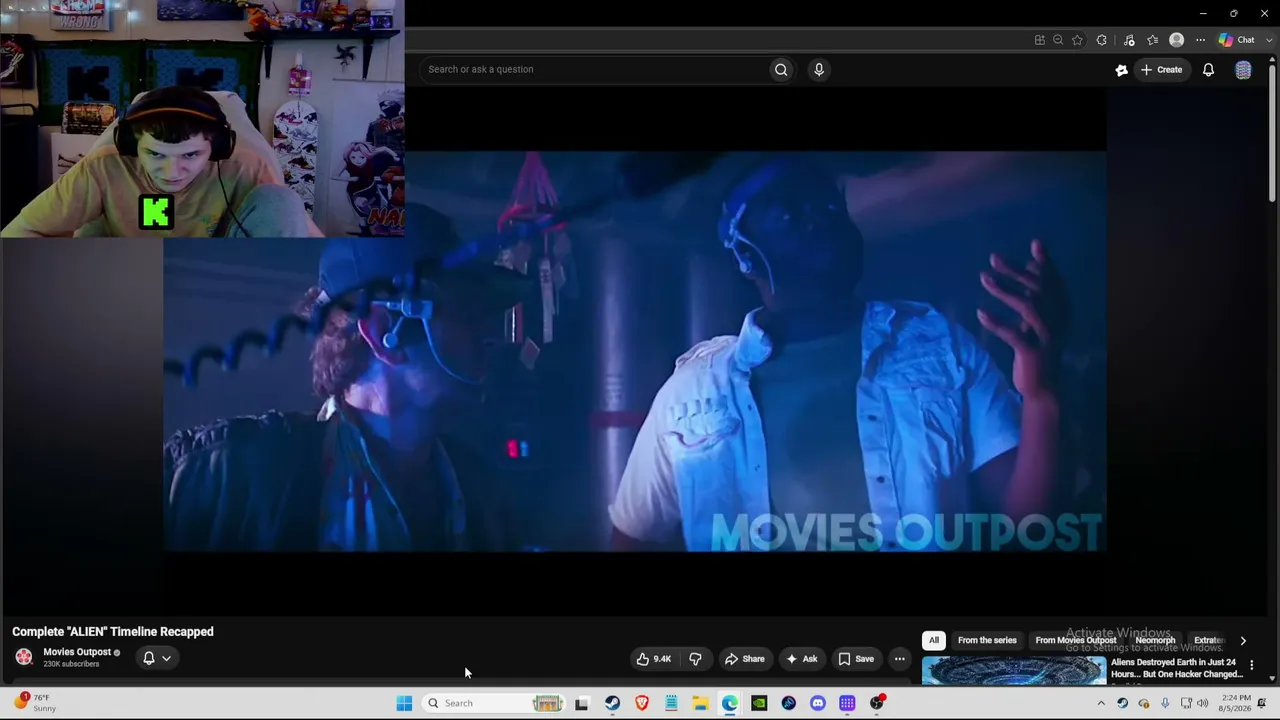Show hidden system tray icons
Viewport: 1280px width, 720px height.
click(1101, 703)
